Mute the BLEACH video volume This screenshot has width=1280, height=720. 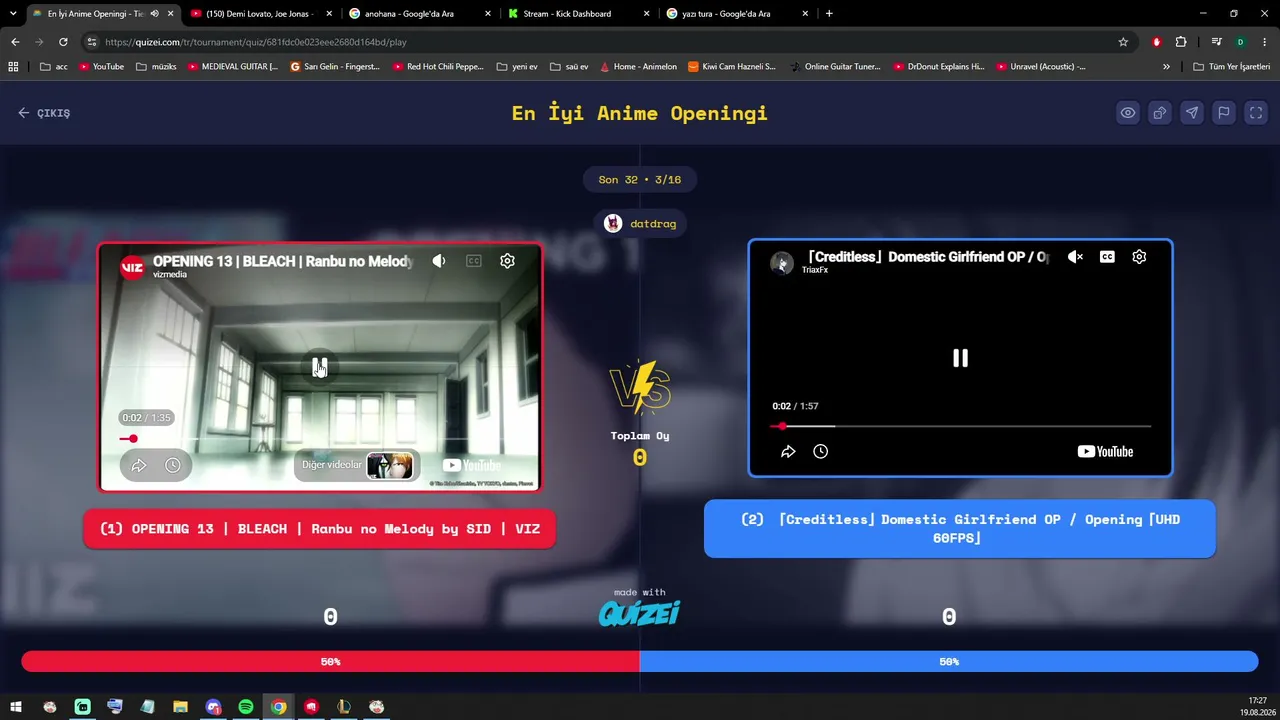coord(439,261)
